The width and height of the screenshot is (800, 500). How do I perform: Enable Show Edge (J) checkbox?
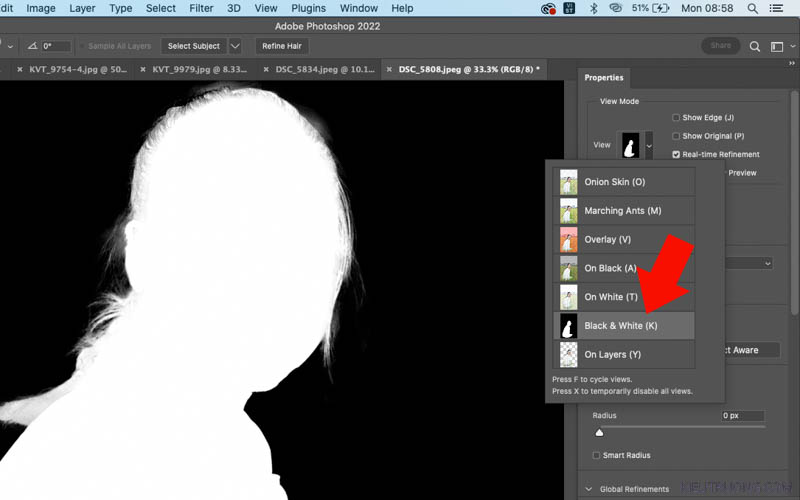676,118
